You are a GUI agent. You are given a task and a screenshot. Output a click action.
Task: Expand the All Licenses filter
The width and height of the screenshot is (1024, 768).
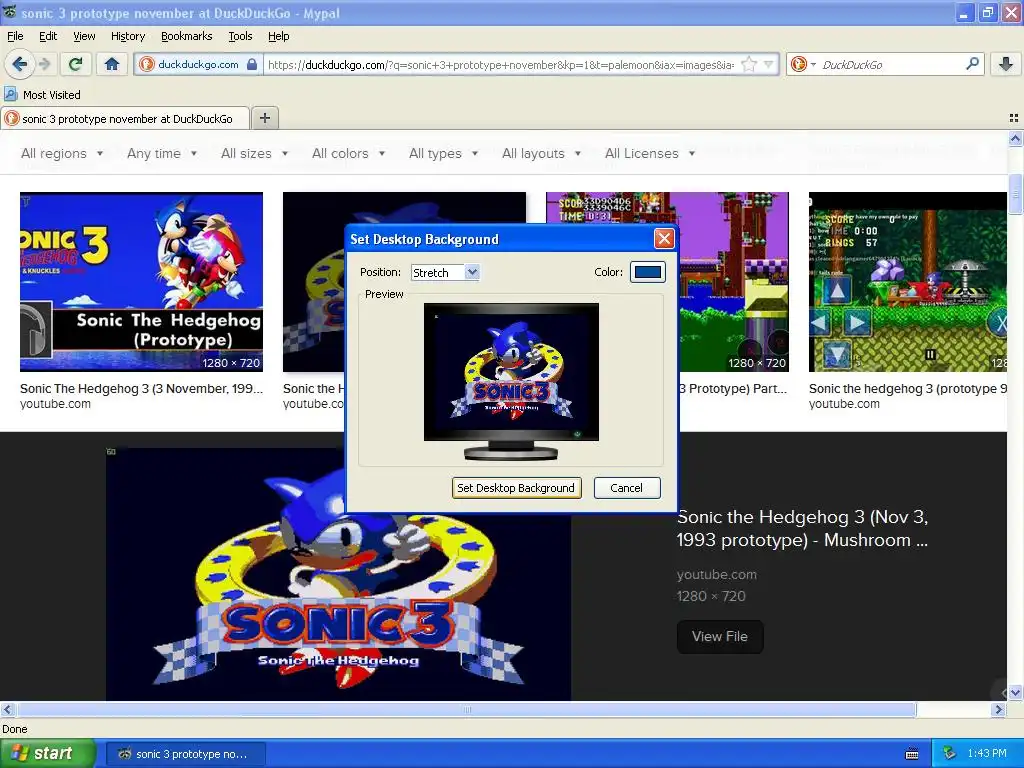click(650, 153)
